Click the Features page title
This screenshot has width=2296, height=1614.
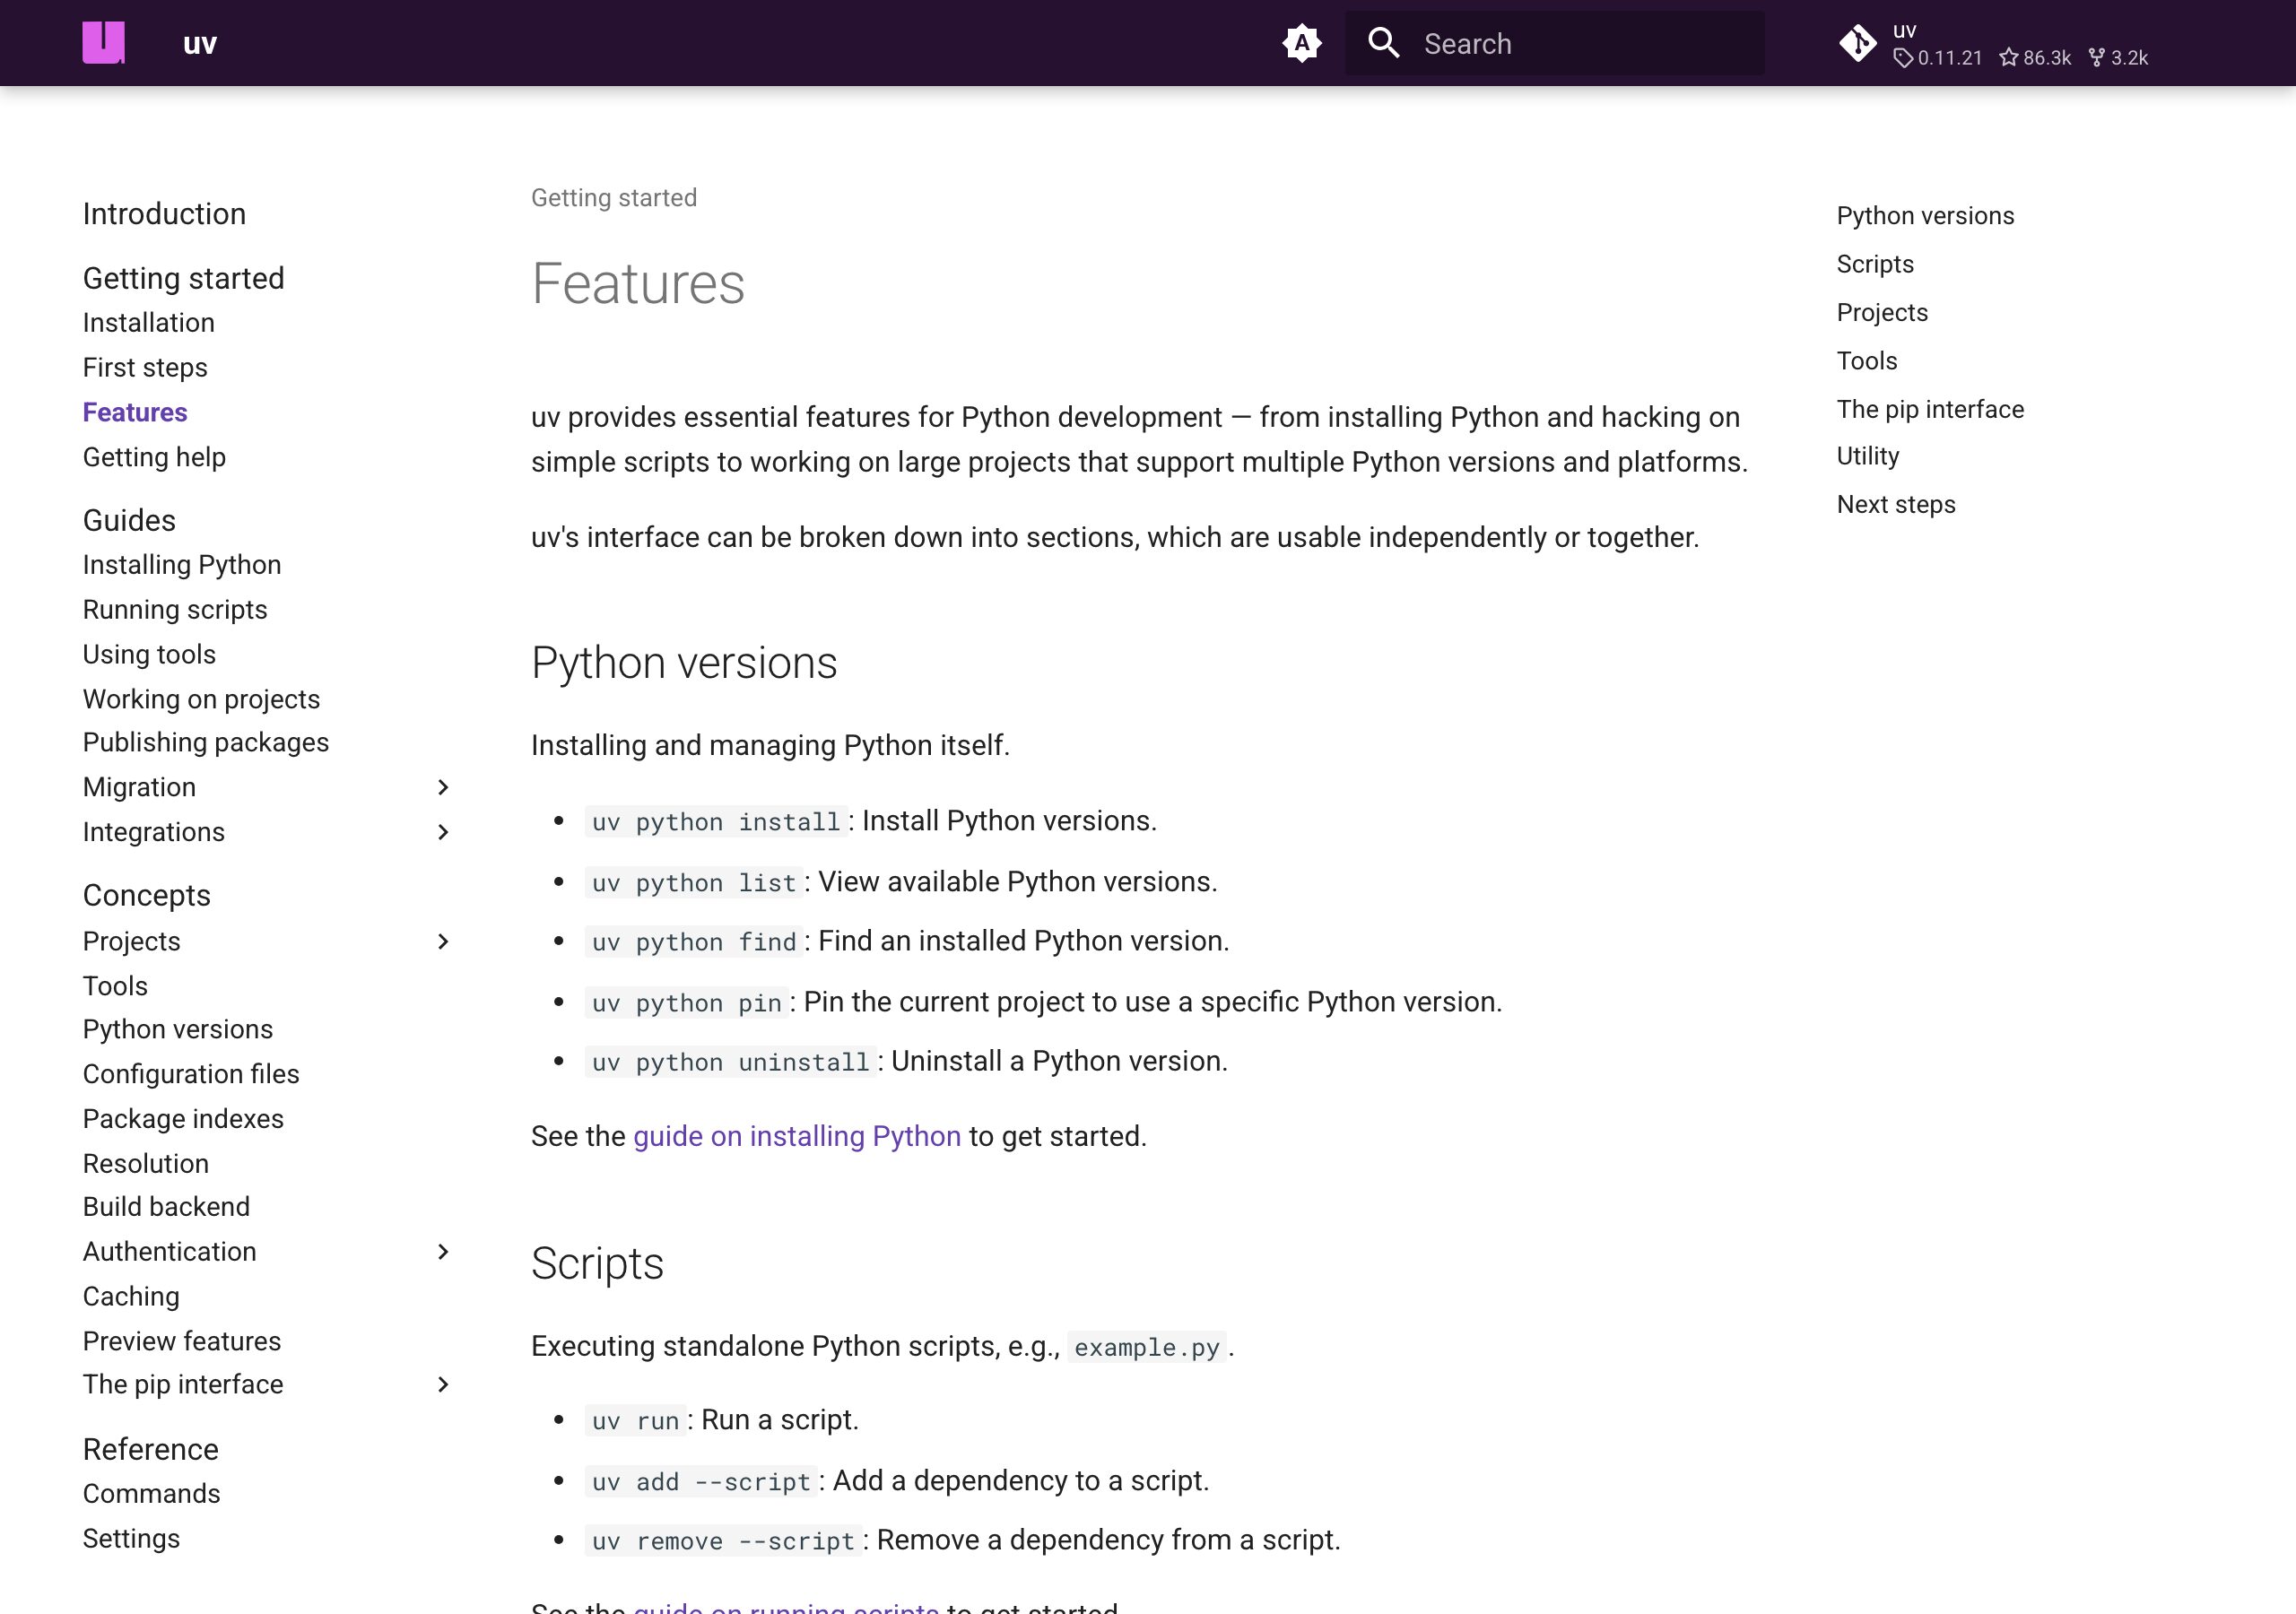click(x=638, y=284)
